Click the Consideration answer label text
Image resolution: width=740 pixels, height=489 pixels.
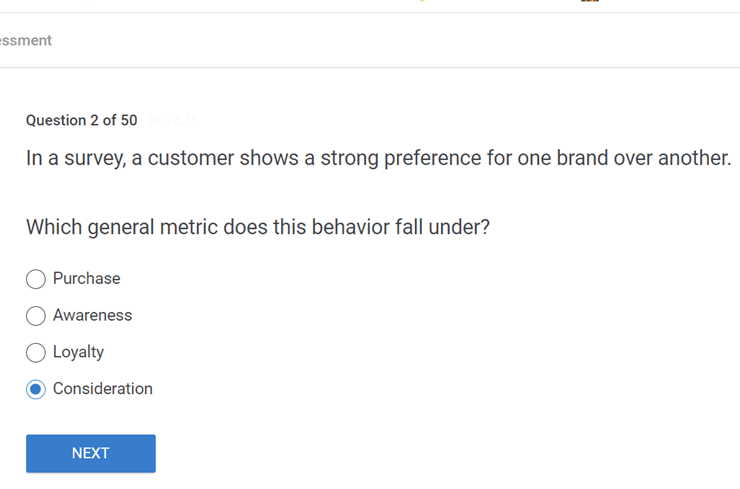coord(103,389)
